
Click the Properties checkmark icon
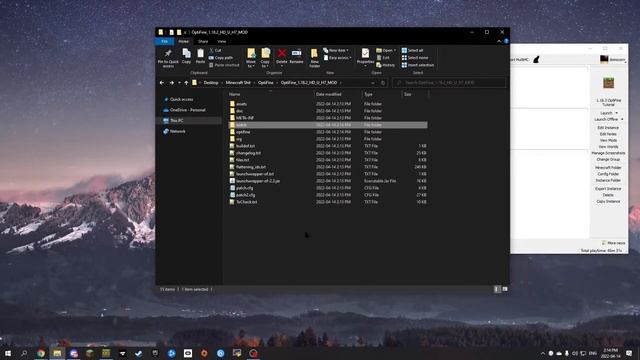(365, 53)
